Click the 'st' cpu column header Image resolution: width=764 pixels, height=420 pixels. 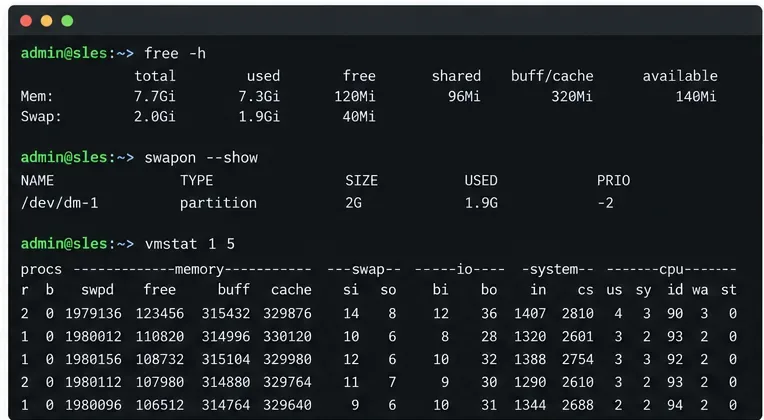pyautogui.click(x=729, y=290)
